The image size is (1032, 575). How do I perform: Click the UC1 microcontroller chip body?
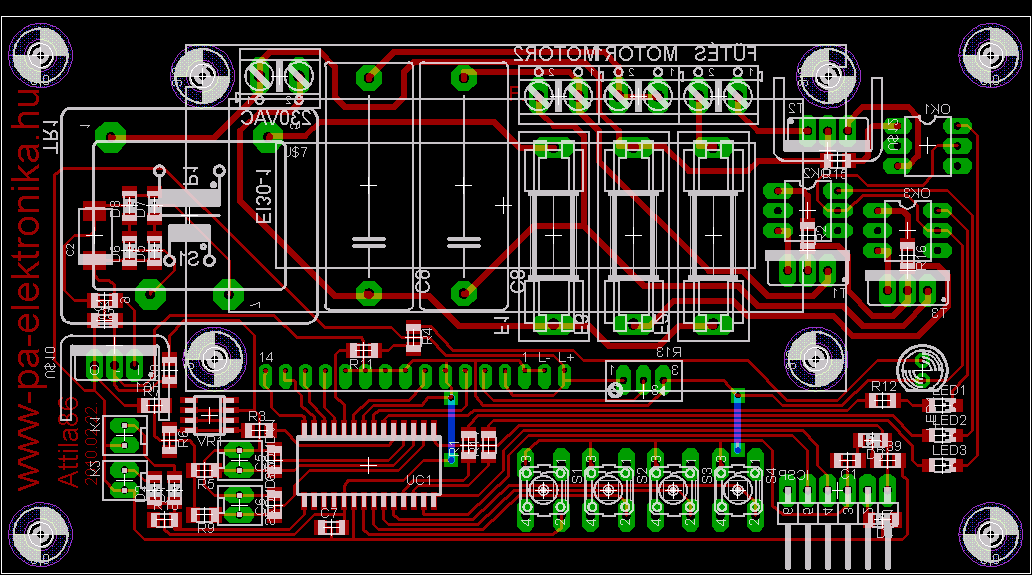(x=369, y=464)
